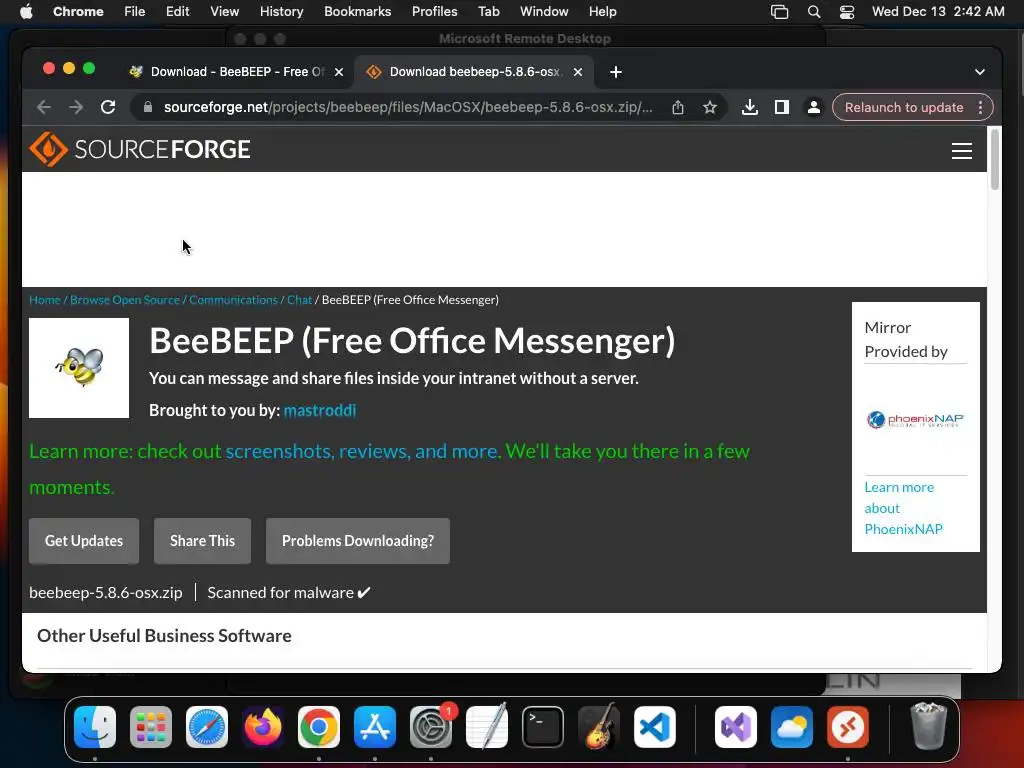Image resolution: width=1024 pixels, height=768 pixels.
Task: Click the SourceForge logo in header
Action: [140, 150]
